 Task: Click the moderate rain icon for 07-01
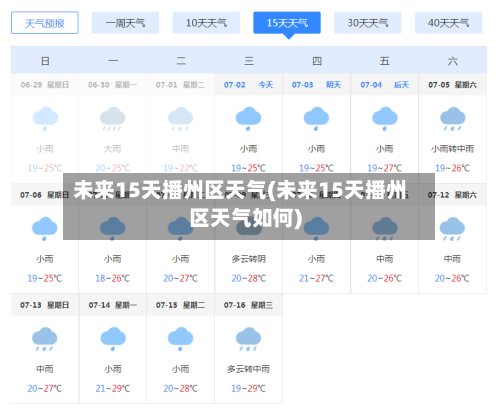(x=180, y=119)
